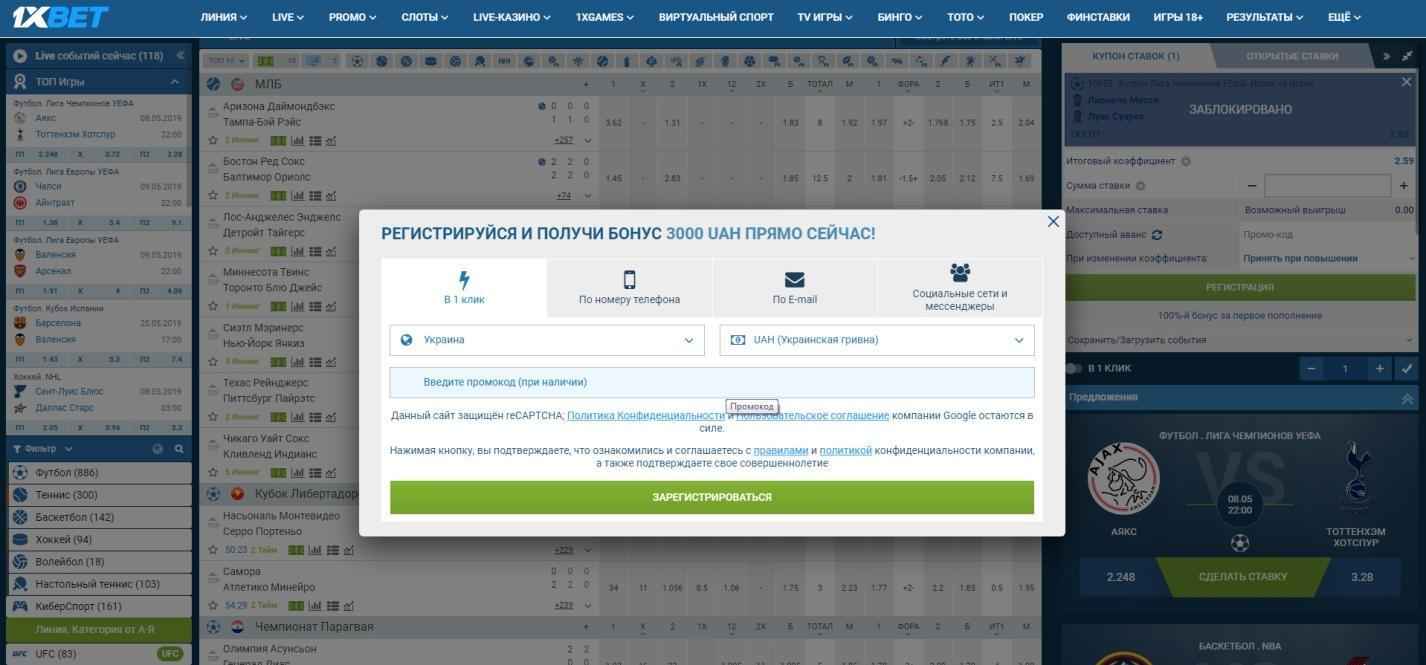Image resolution: width=1426 pixels, height=665 pixels.
Task: Open the ЕЩЁ top menu
Action: pyautogui.click(x=1345, y=17)
